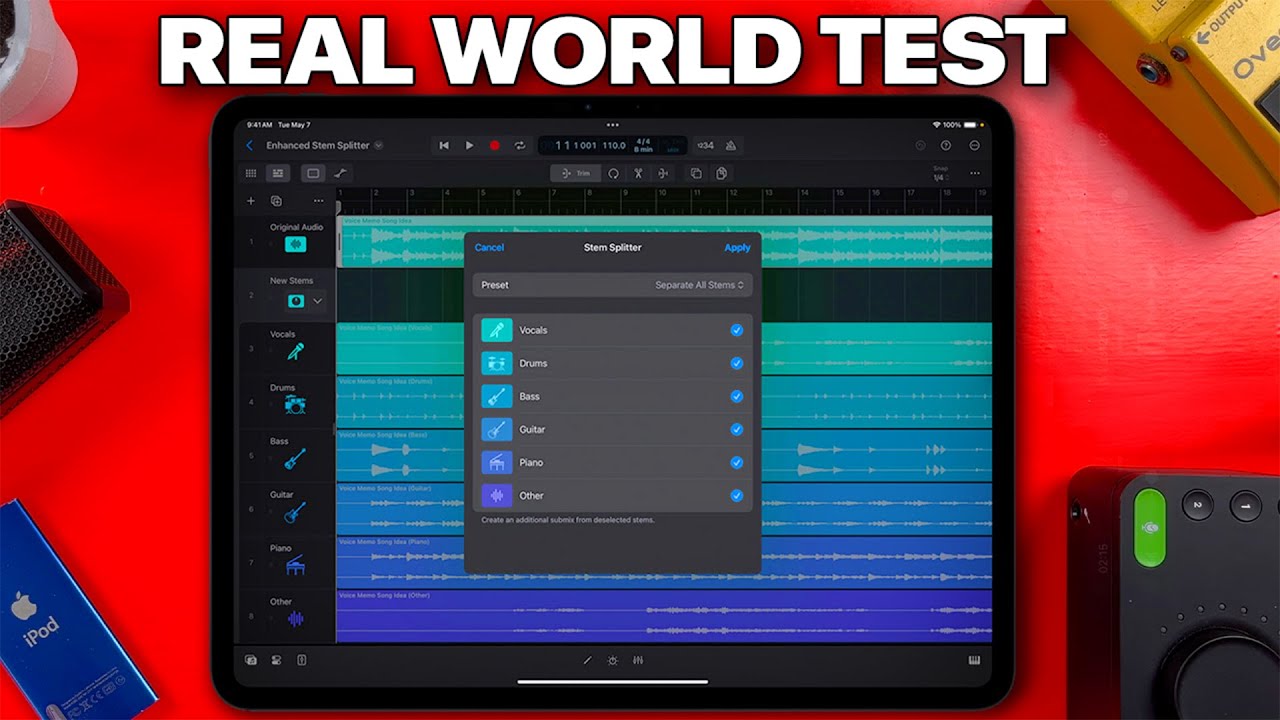Start playback with the Play button
This screenshot has width=1280, height=720.
(x=470, y=146)
